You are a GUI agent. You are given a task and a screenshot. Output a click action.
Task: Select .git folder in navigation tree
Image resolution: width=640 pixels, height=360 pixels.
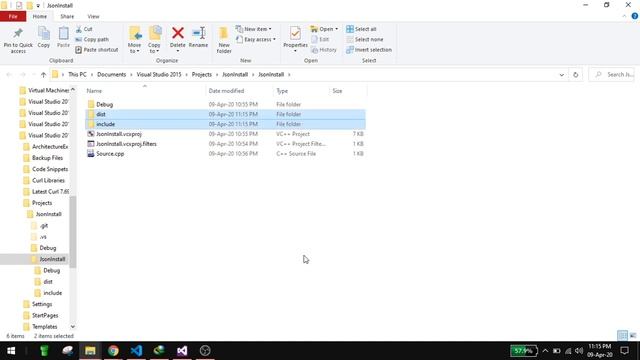pyautogui.click(x=40, y=225)
